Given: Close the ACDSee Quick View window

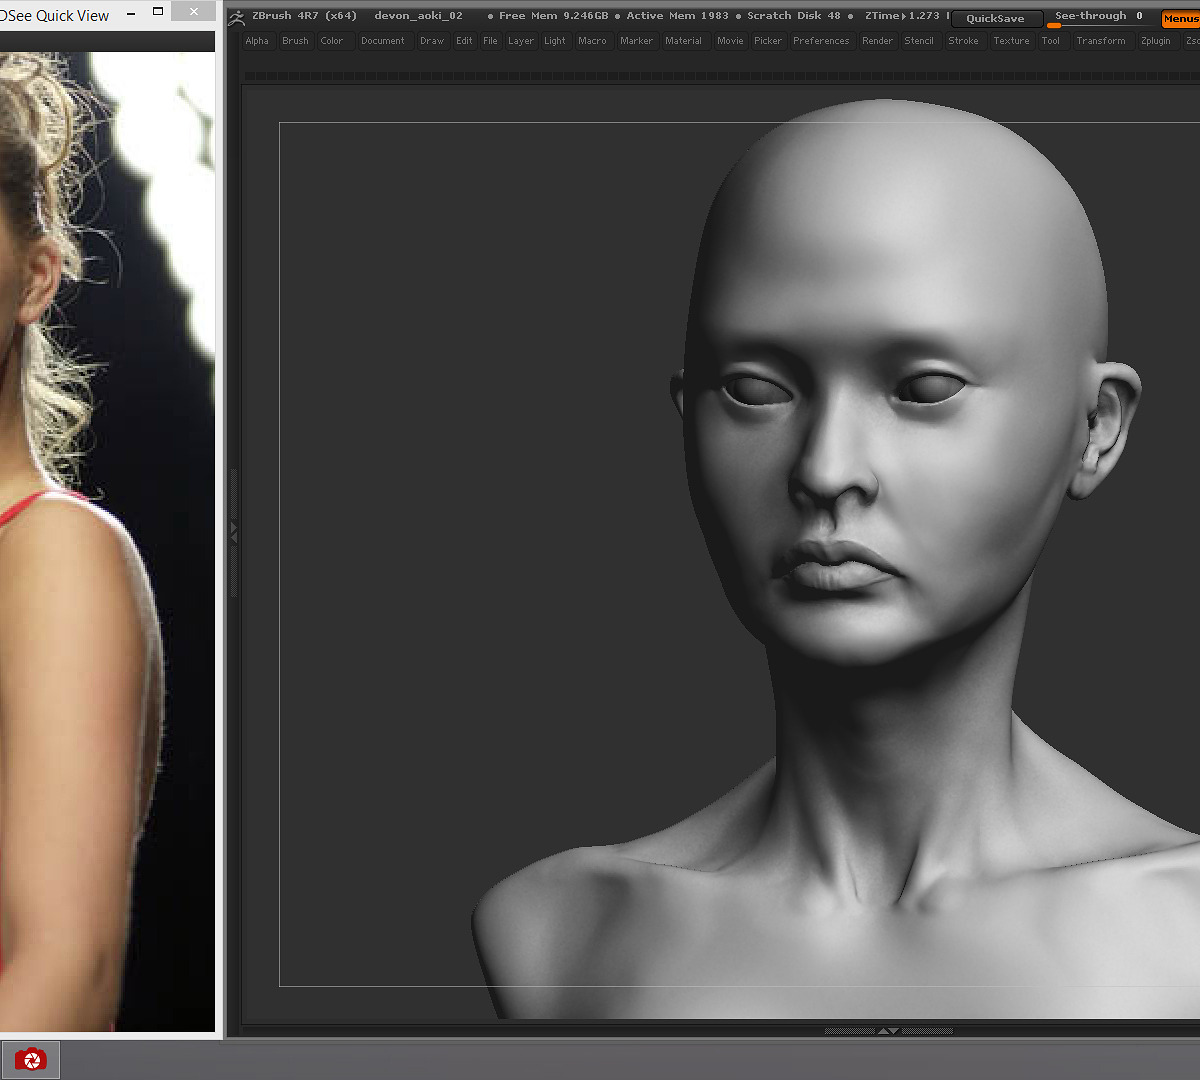Looking at the screenshot, I should [x=194, y=12].
